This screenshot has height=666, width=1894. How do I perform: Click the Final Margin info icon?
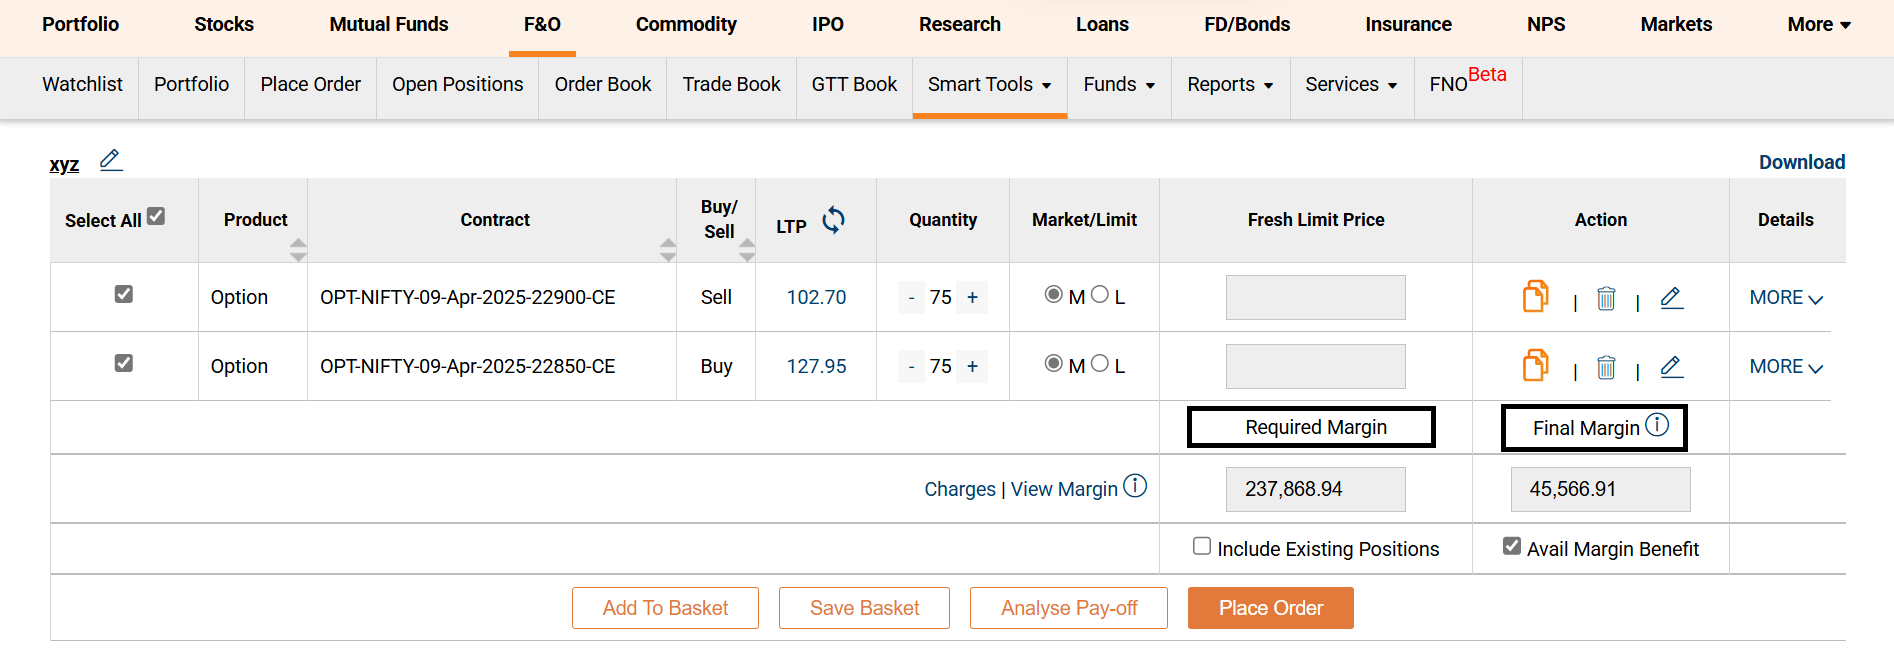pos(1657,425)
